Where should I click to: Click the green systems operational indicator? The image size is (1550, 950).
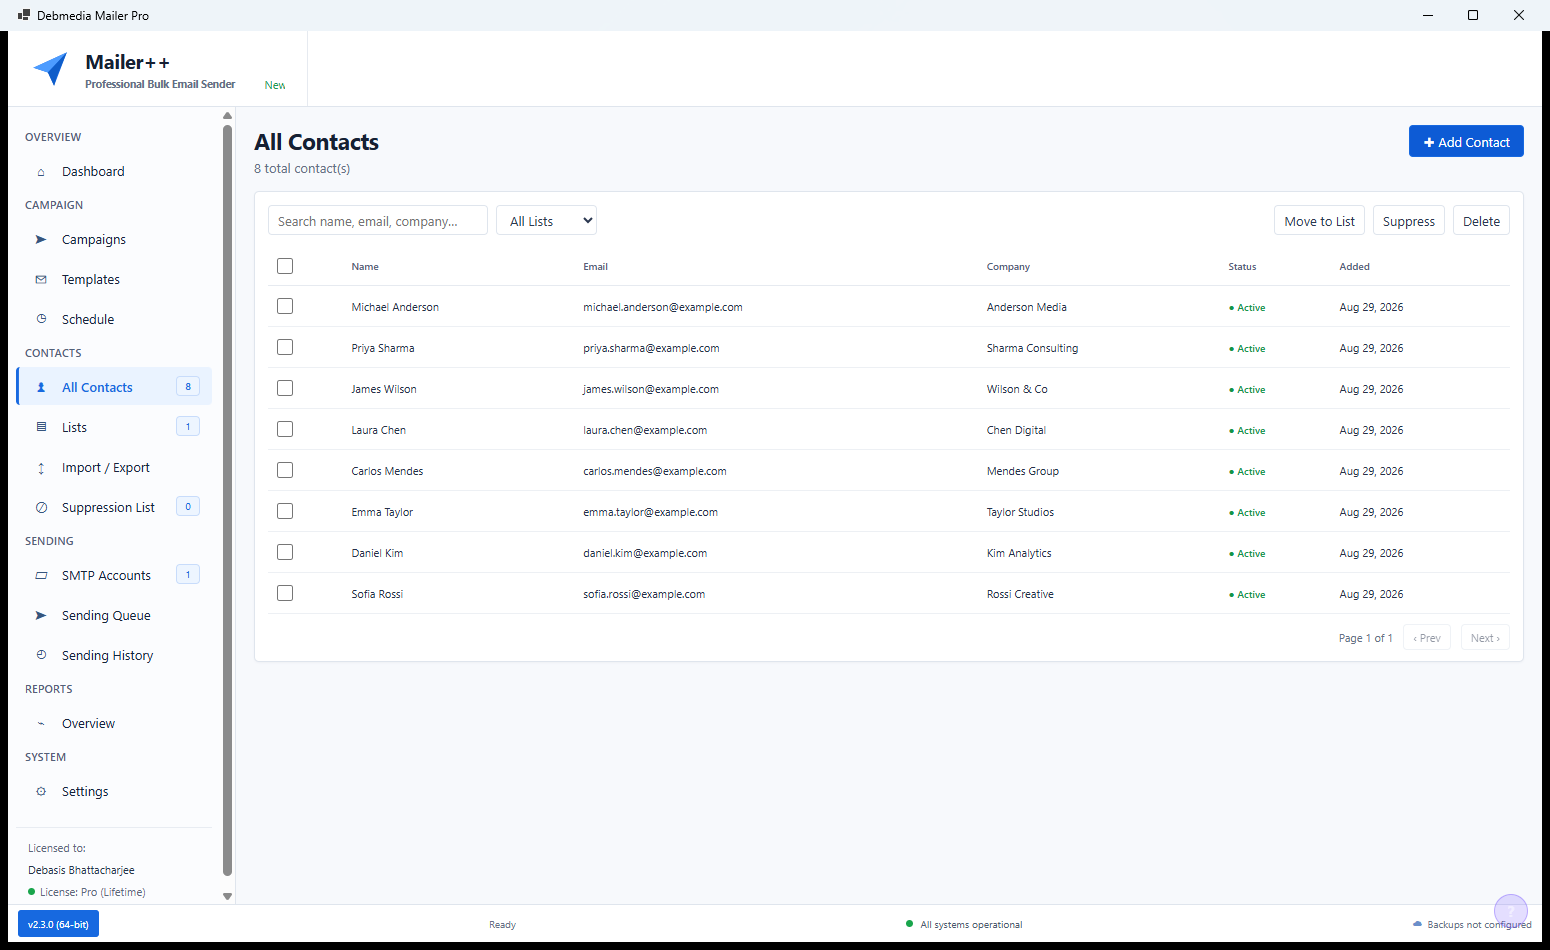(x=909, y=924)
